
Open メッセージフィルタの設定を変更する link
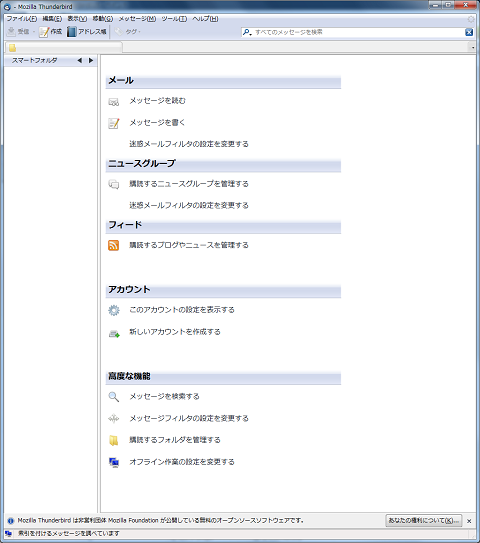[189, 418]
